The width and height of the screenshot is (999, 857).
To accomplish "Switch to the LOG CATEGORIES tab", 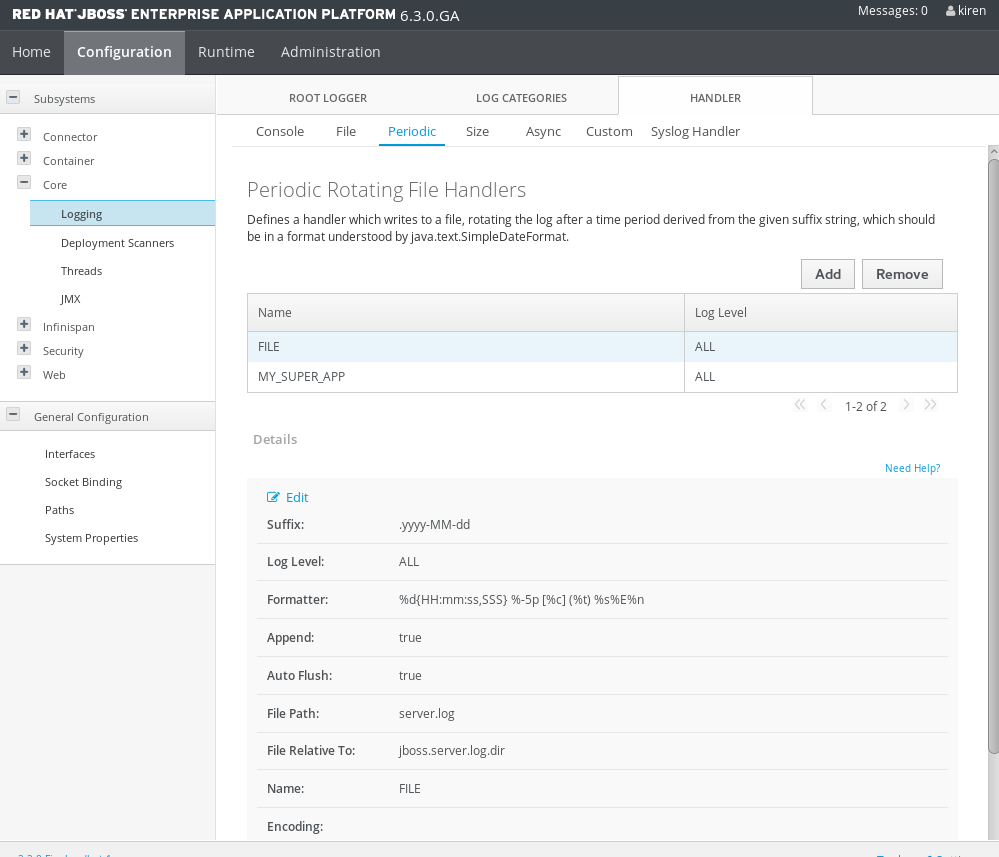I will (x=521, y=98).
